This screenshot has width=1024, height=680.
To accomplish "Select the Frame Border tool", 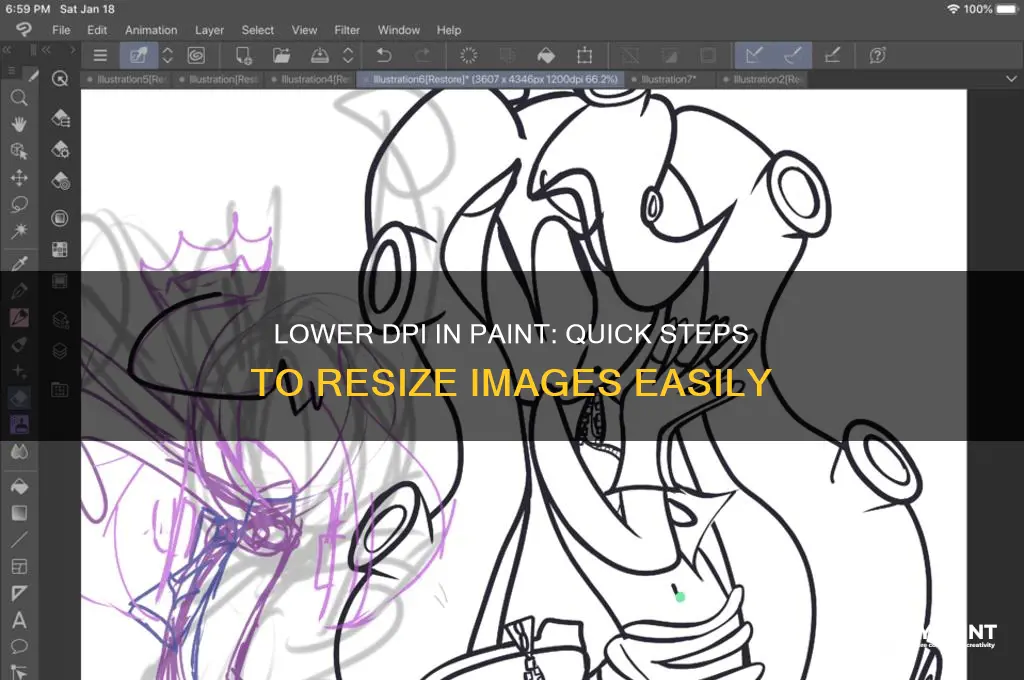I will [x=19, y=566].
